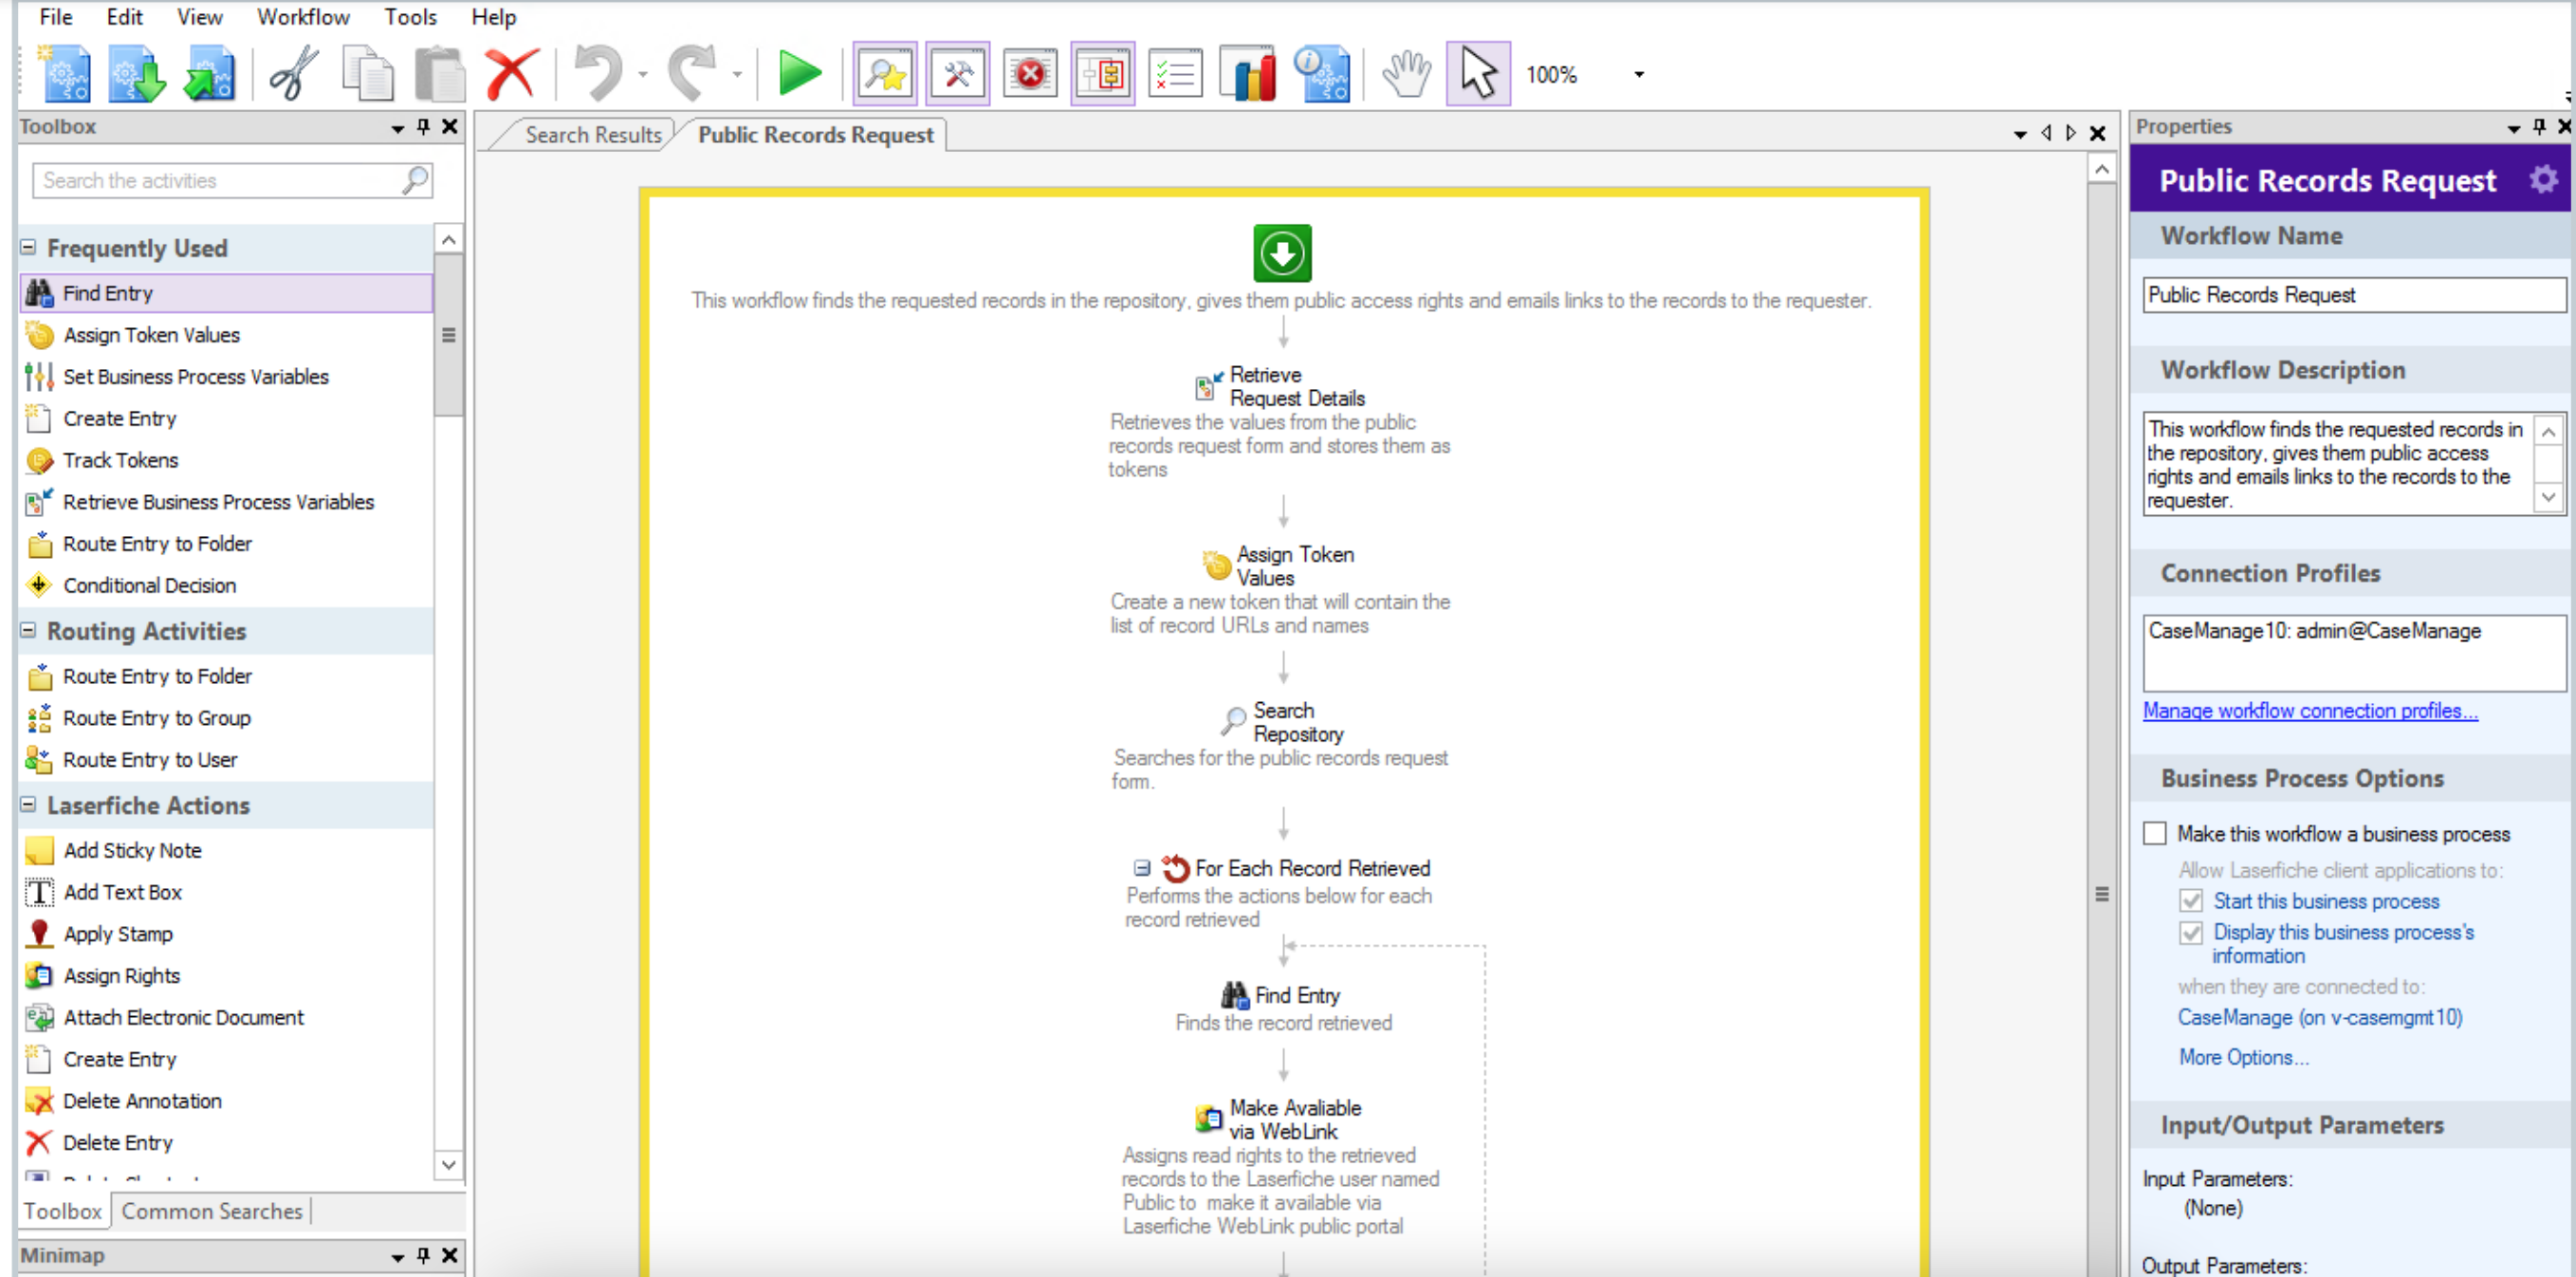
Task: Select the arrow pointer tool
Action: coord(1477,74)
